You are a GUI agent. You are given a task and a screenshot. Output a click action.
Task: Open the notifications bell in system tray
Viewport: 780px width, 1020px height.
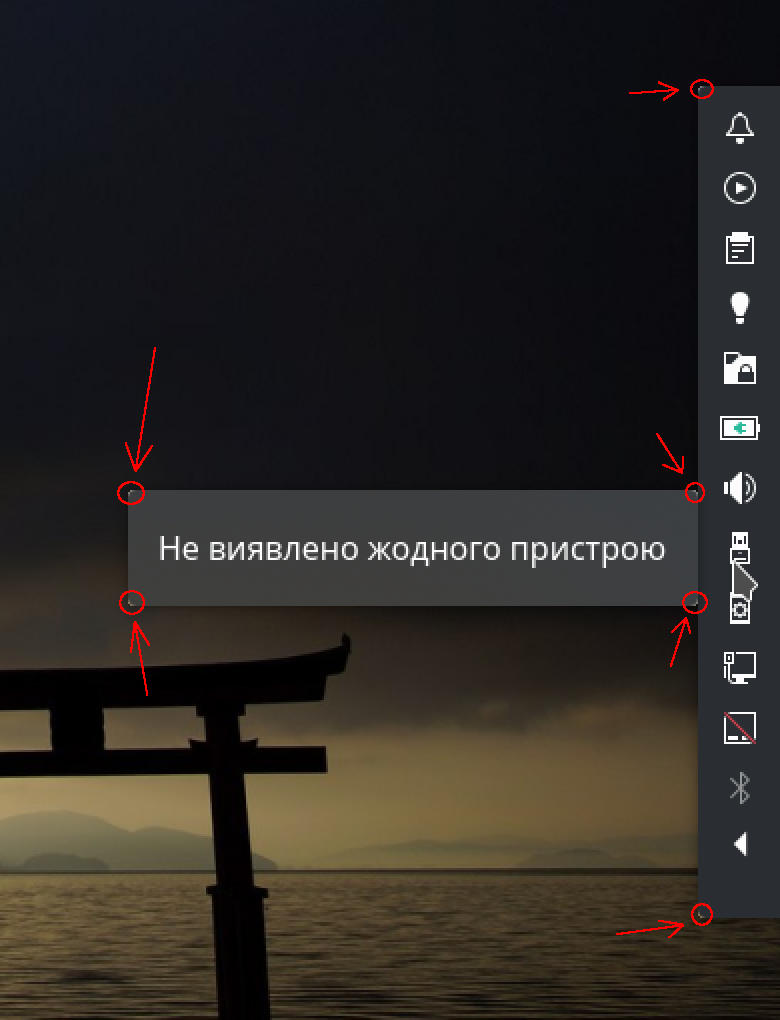740,128
